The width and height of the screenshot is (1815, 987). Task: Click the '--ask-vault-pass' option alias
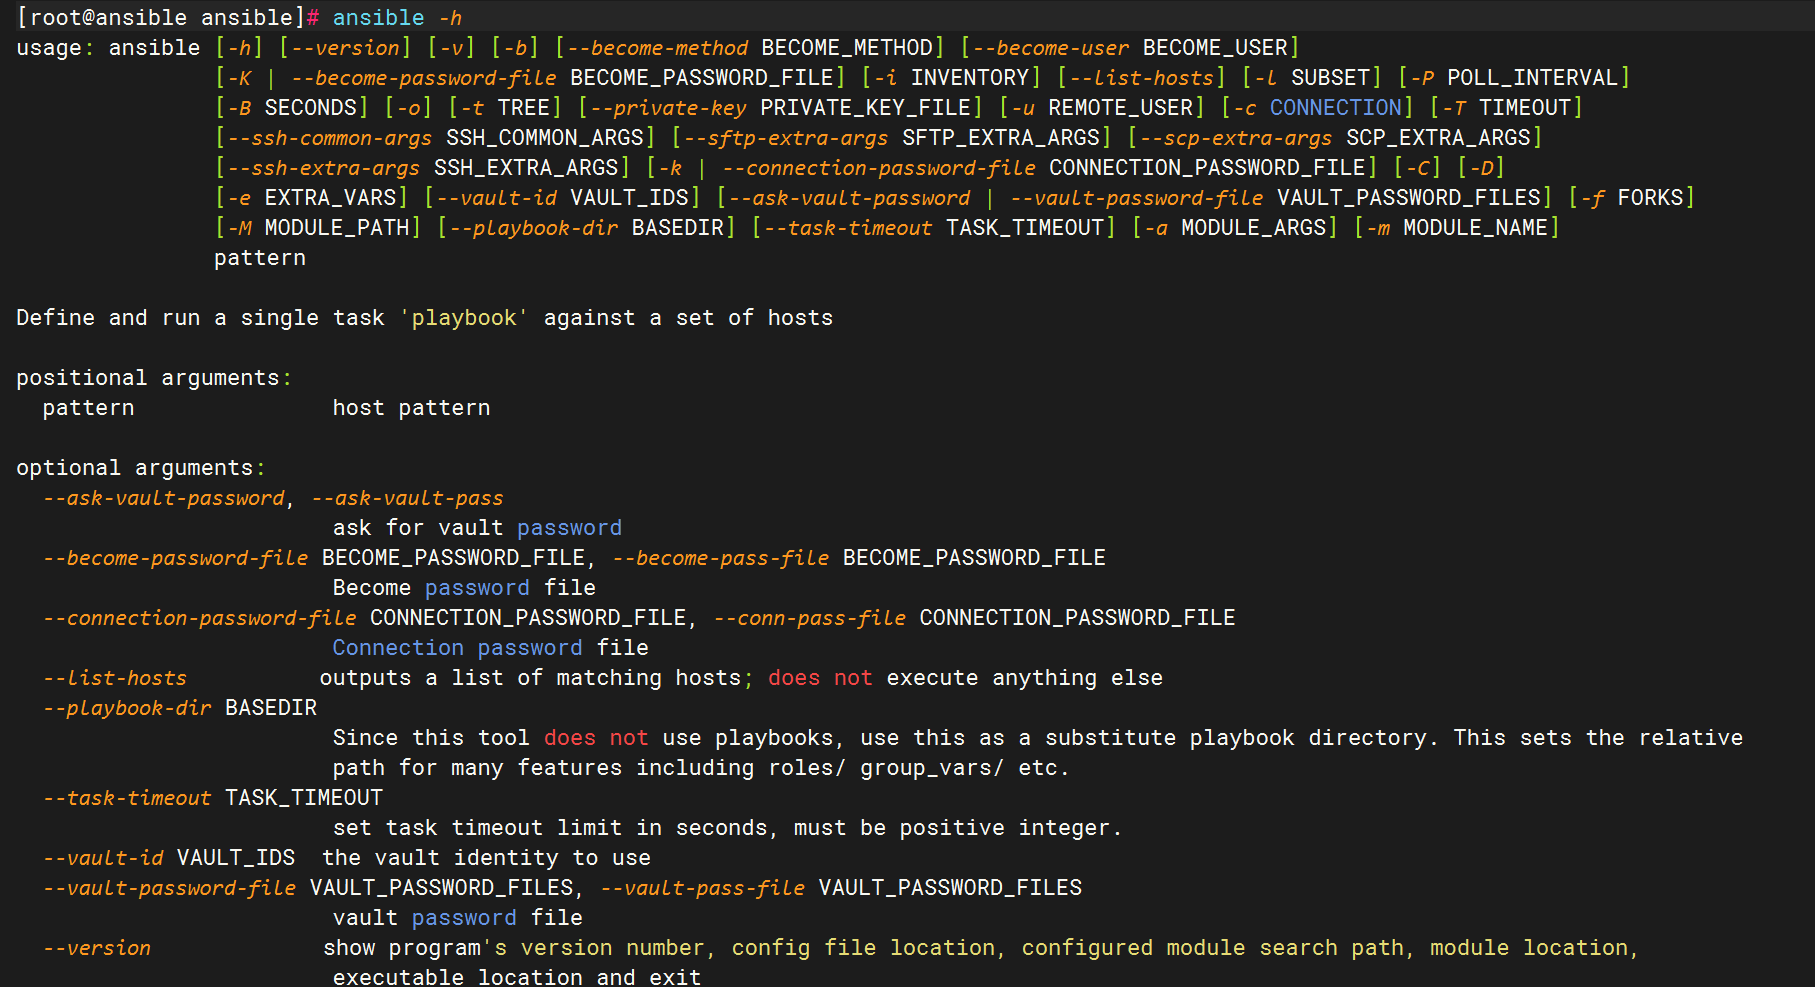pos(408,498)
